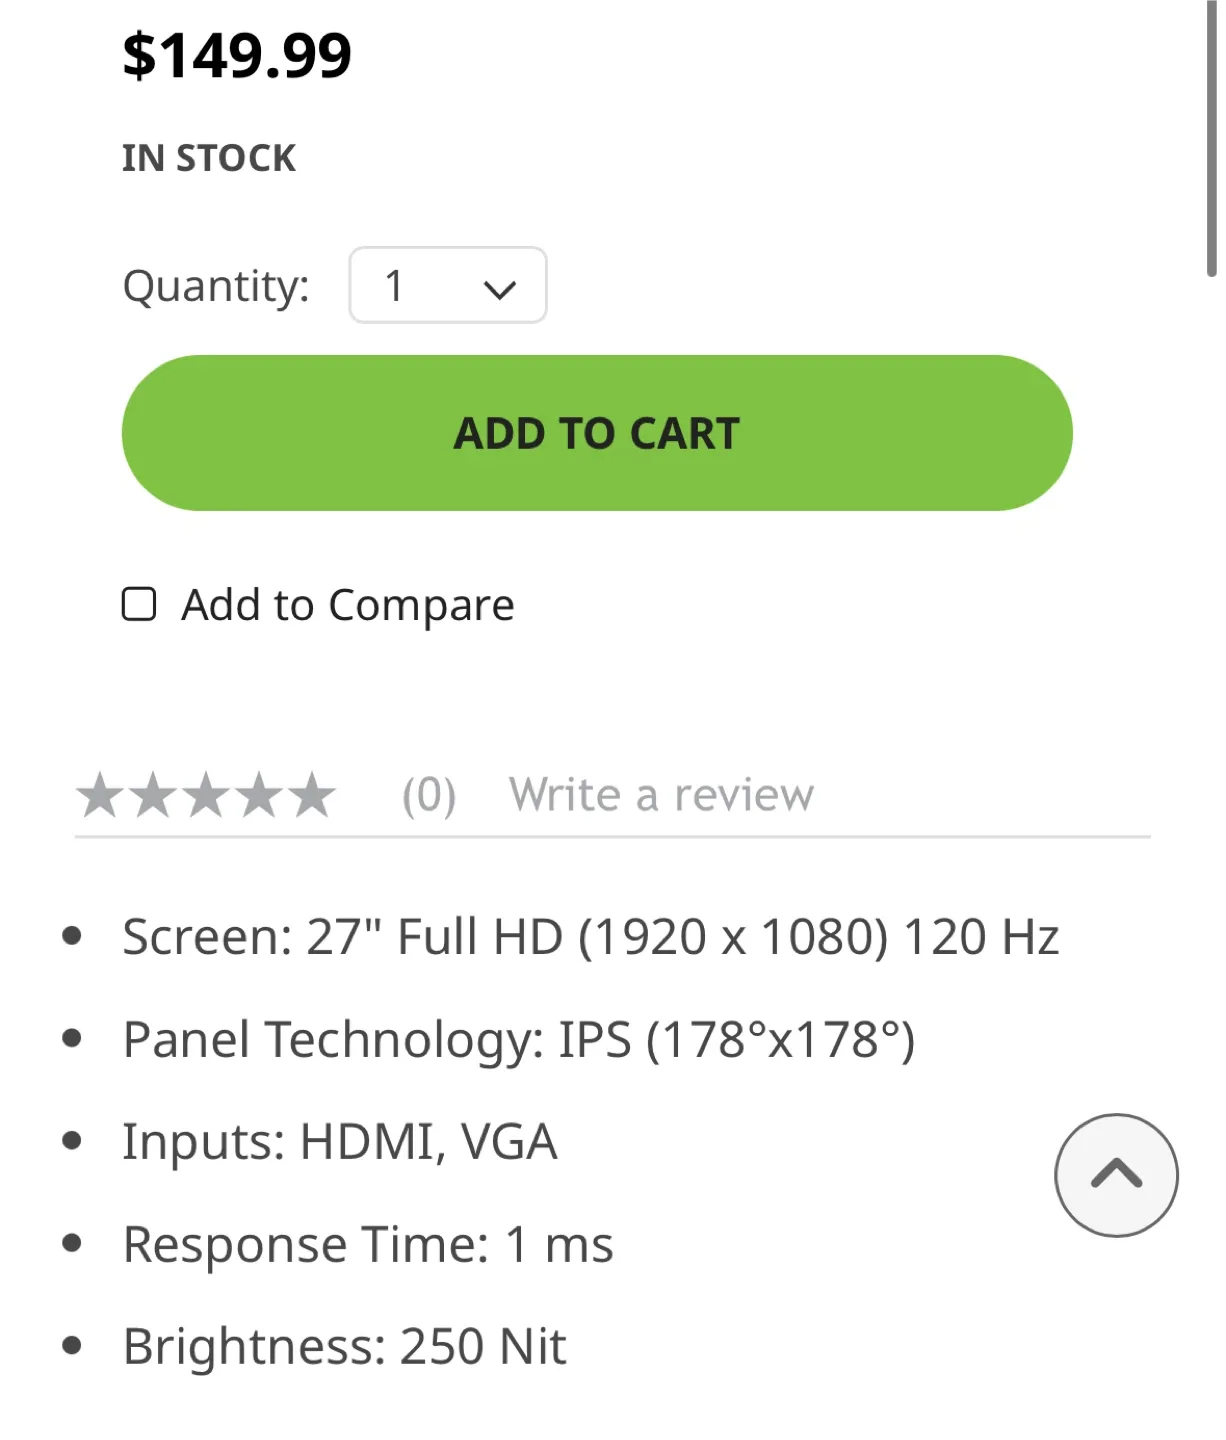Viewport: 1226px width, 1440px height.
Task: Expand the quantity selector options
Action: [447, 286]
